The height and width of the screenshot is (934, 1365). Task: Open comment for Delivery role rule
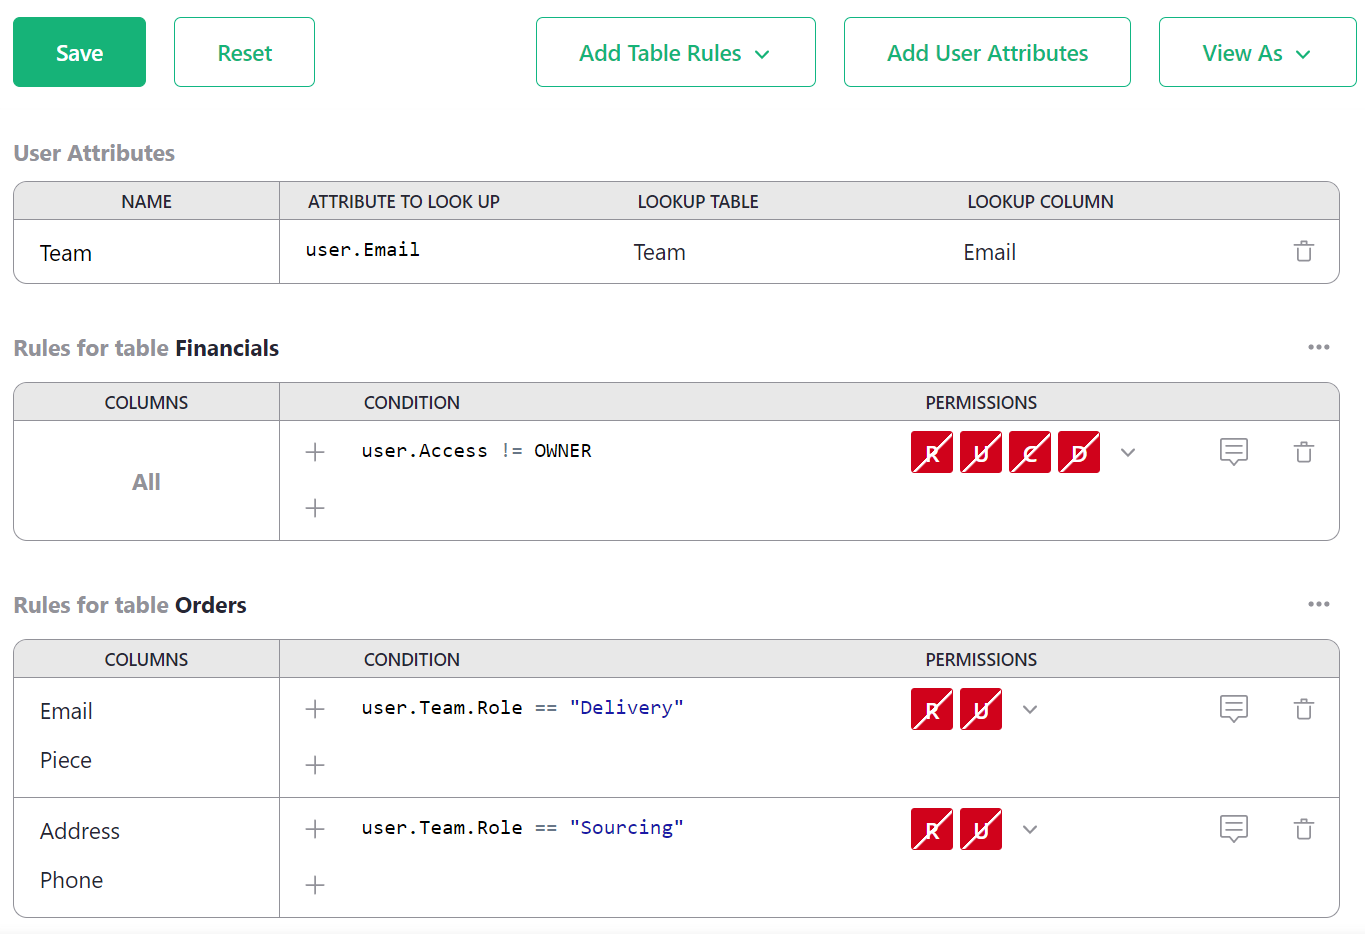(x=1233, y=709)
